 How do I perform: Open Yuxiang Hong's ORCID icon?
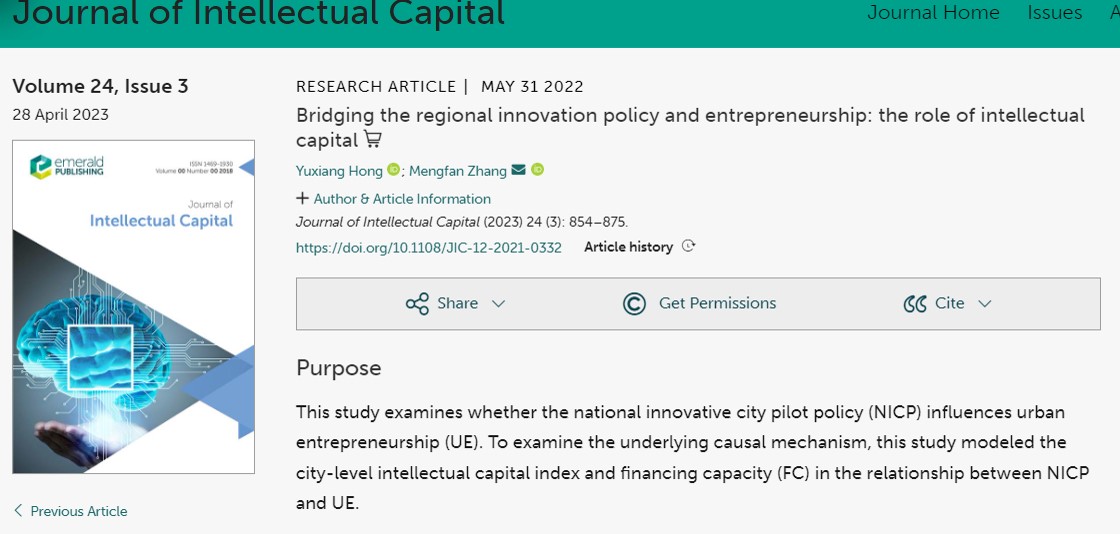tap(394, 170)
